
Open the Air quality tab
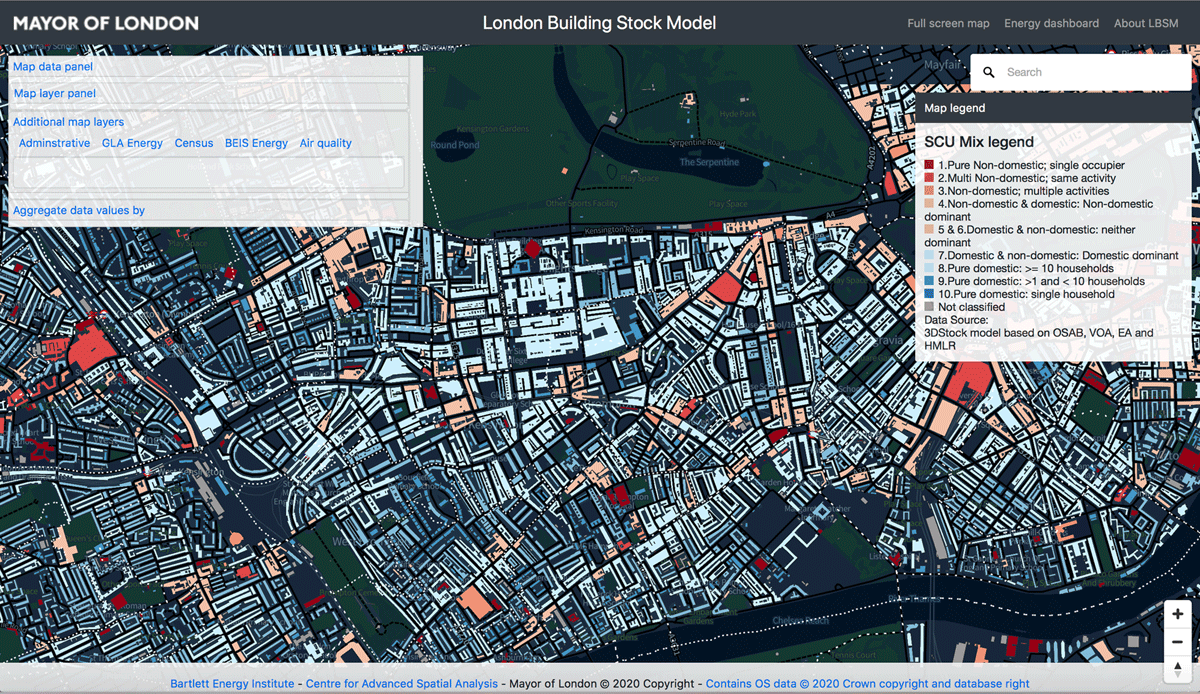pyautogui.click(x=326, y=143)
